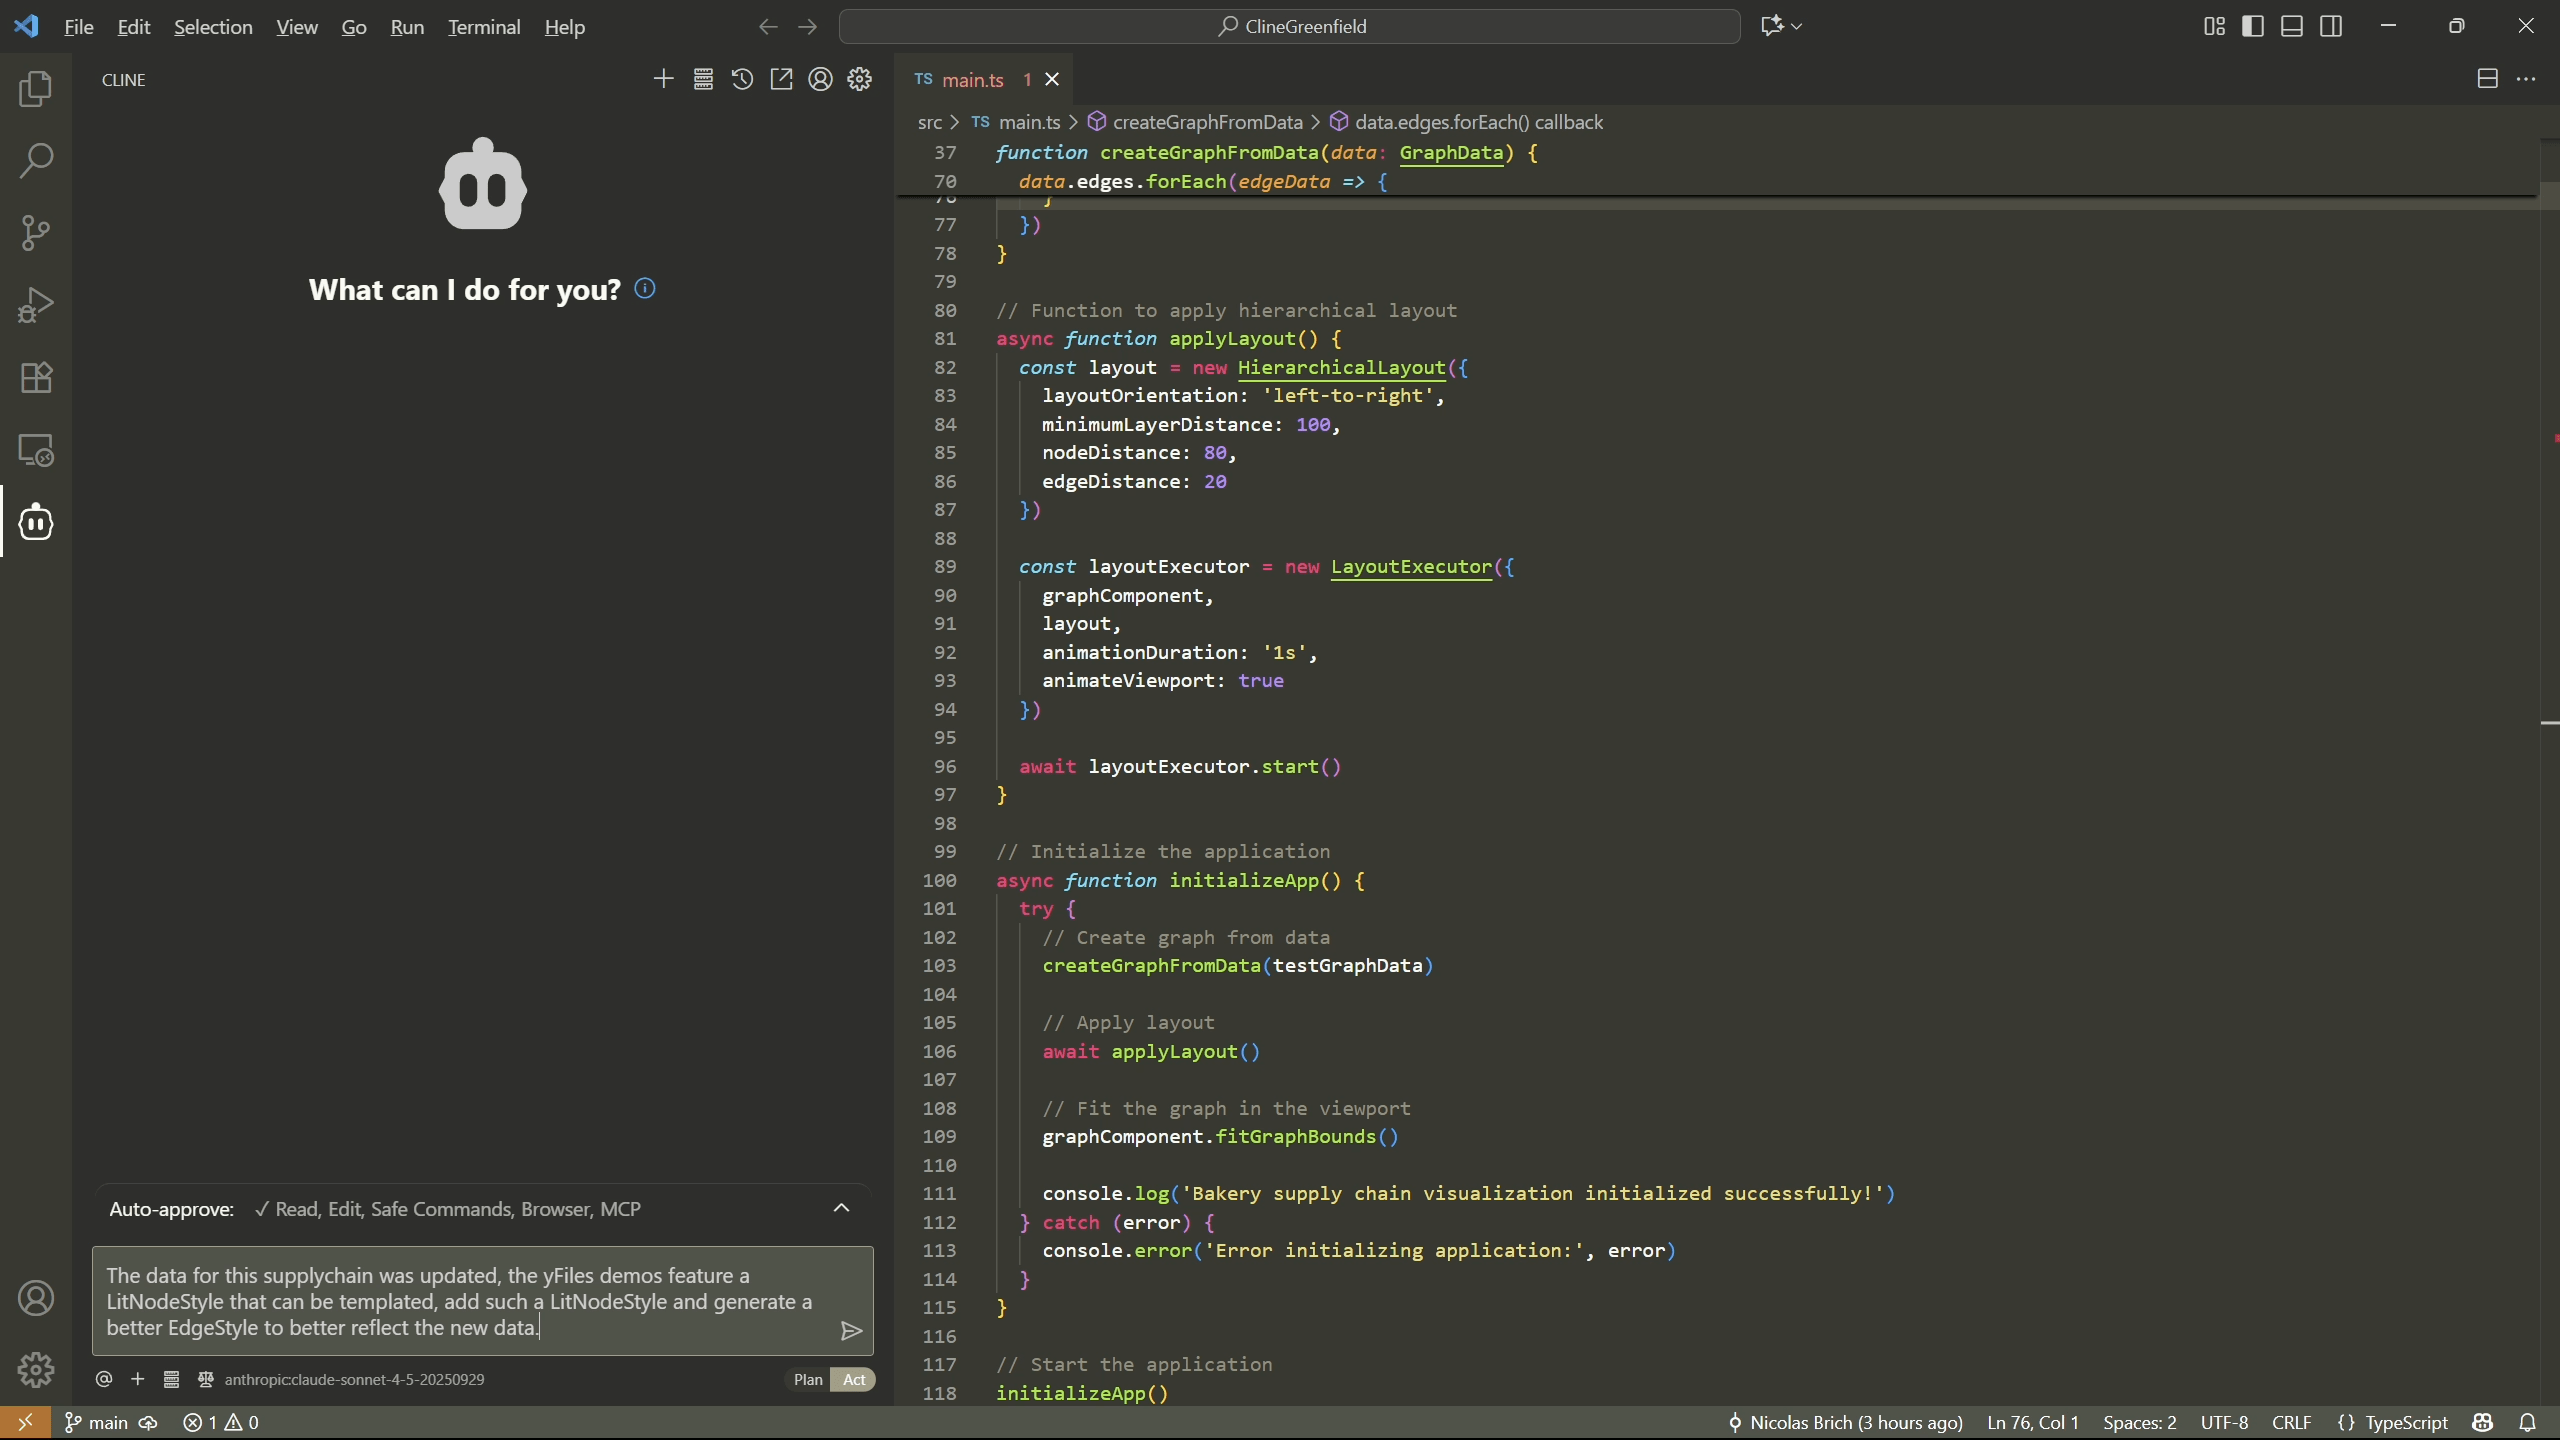Viewport: 2560px width, 1440px height.
Task: Start a new Cline task with plus icon
Action: [x=663, y=79]
